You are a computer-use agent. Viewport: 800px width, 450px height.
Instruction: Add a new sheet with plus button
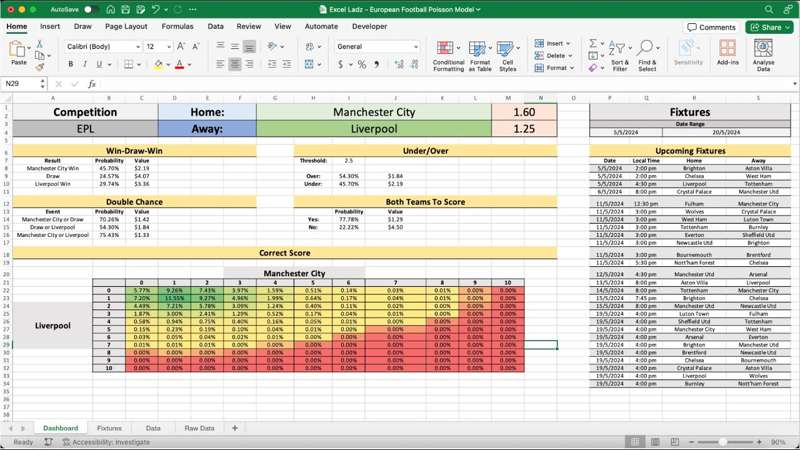point(235,428)
